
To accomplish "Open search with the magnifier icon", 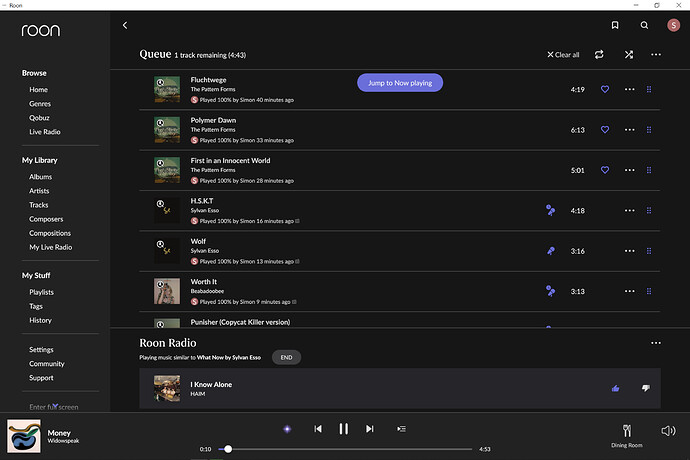I will click(644, 25).
